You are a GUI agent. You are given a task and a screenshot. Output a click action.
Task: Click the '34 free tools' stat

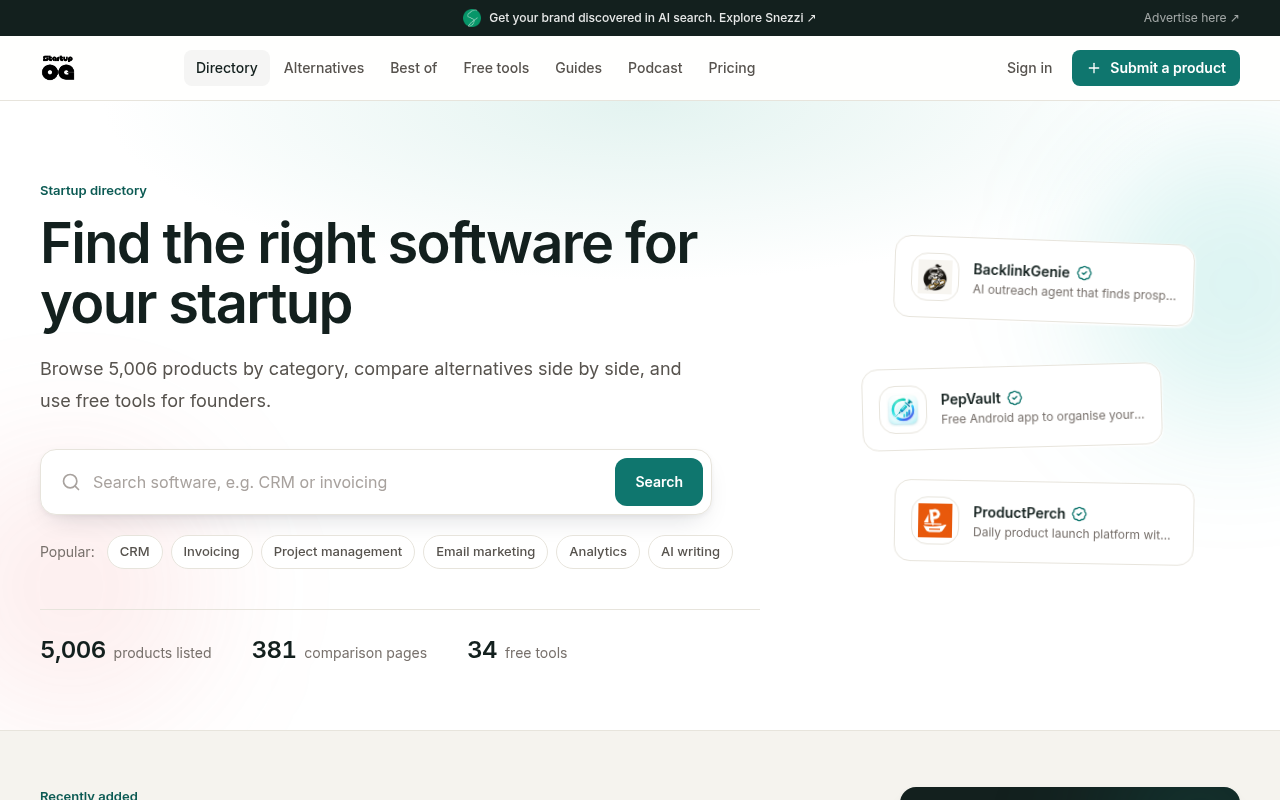tap(517, 651)
